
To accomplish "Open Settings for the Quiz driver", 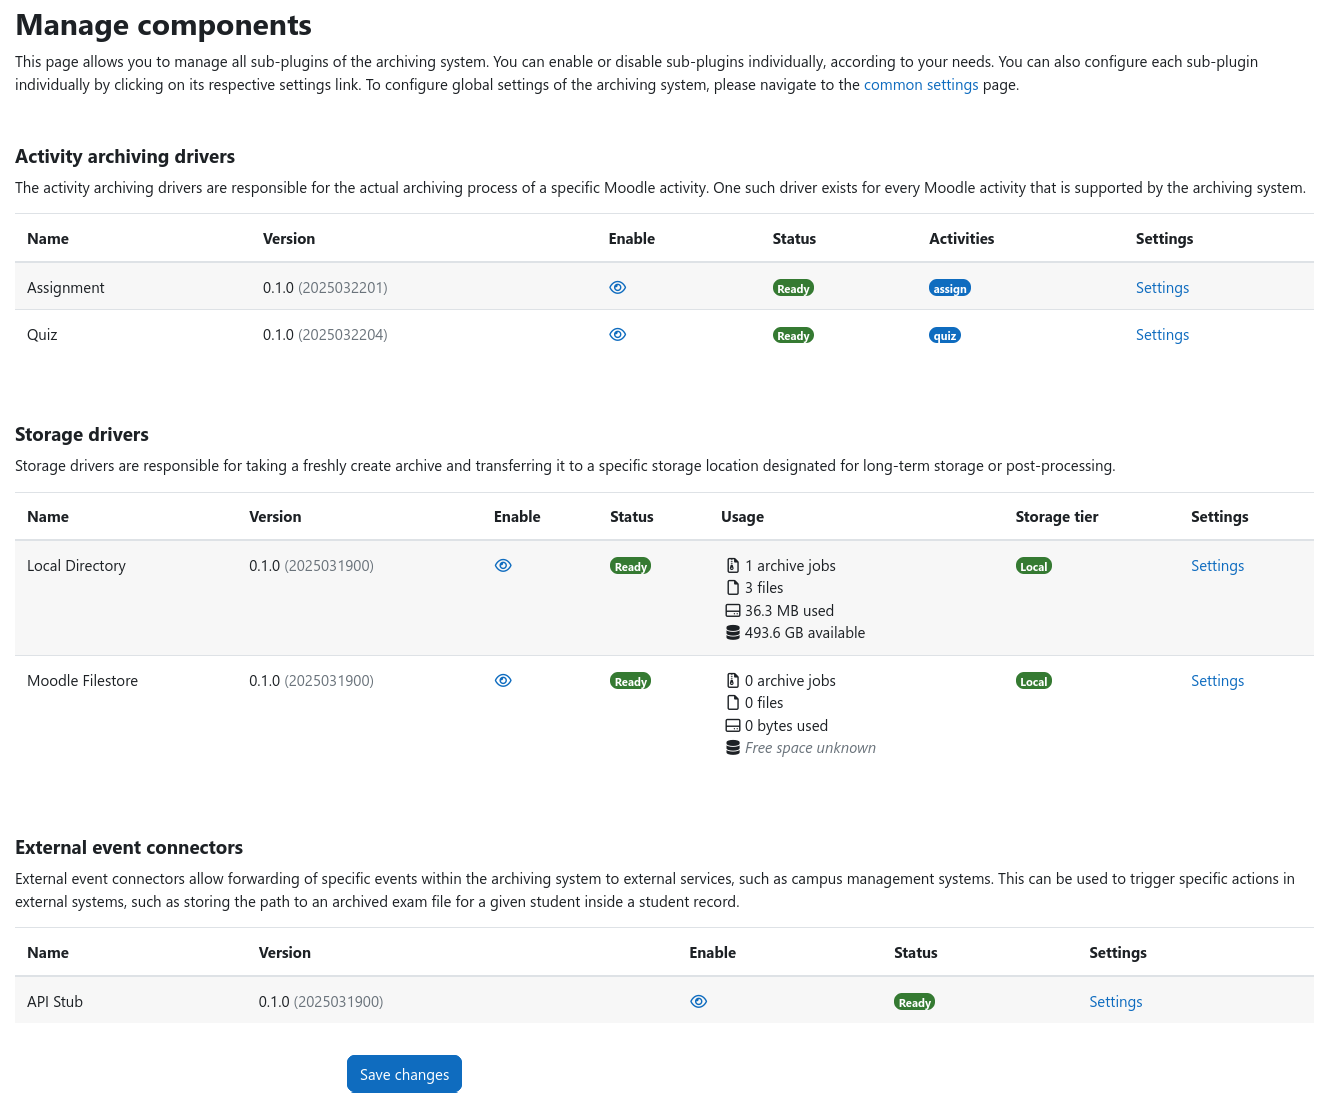I will (1162, 335).
